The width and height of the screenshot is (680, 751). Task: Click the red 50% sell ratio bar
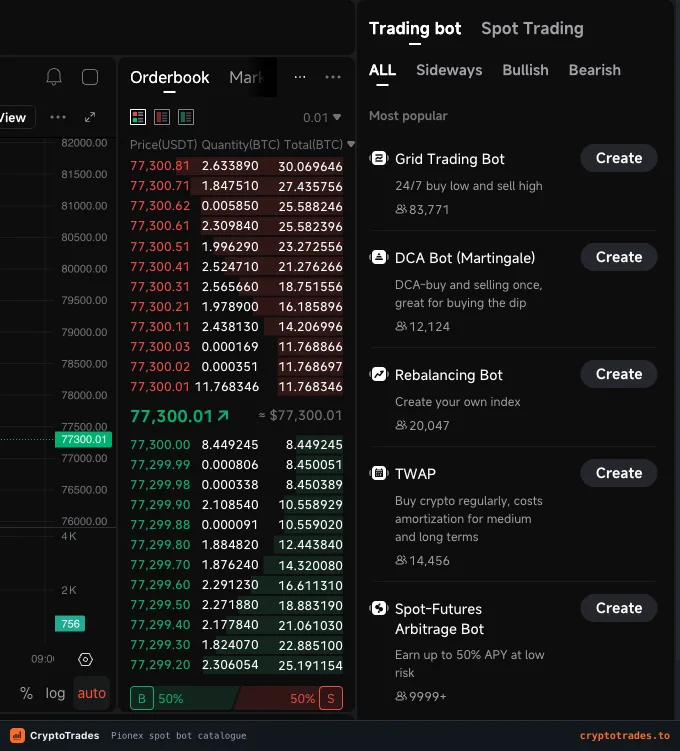pyautogui.click(x=278, y=698)
